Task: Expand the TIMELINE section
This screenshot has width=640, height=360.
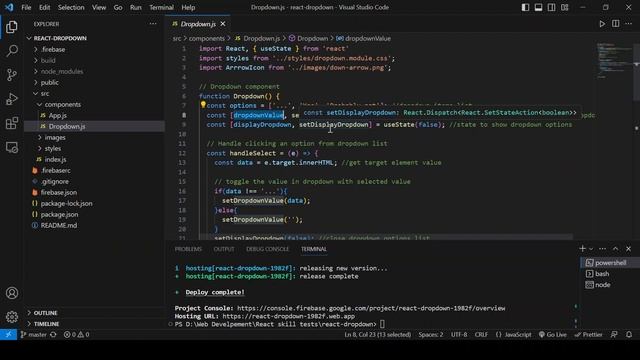Action: [46, 324]
